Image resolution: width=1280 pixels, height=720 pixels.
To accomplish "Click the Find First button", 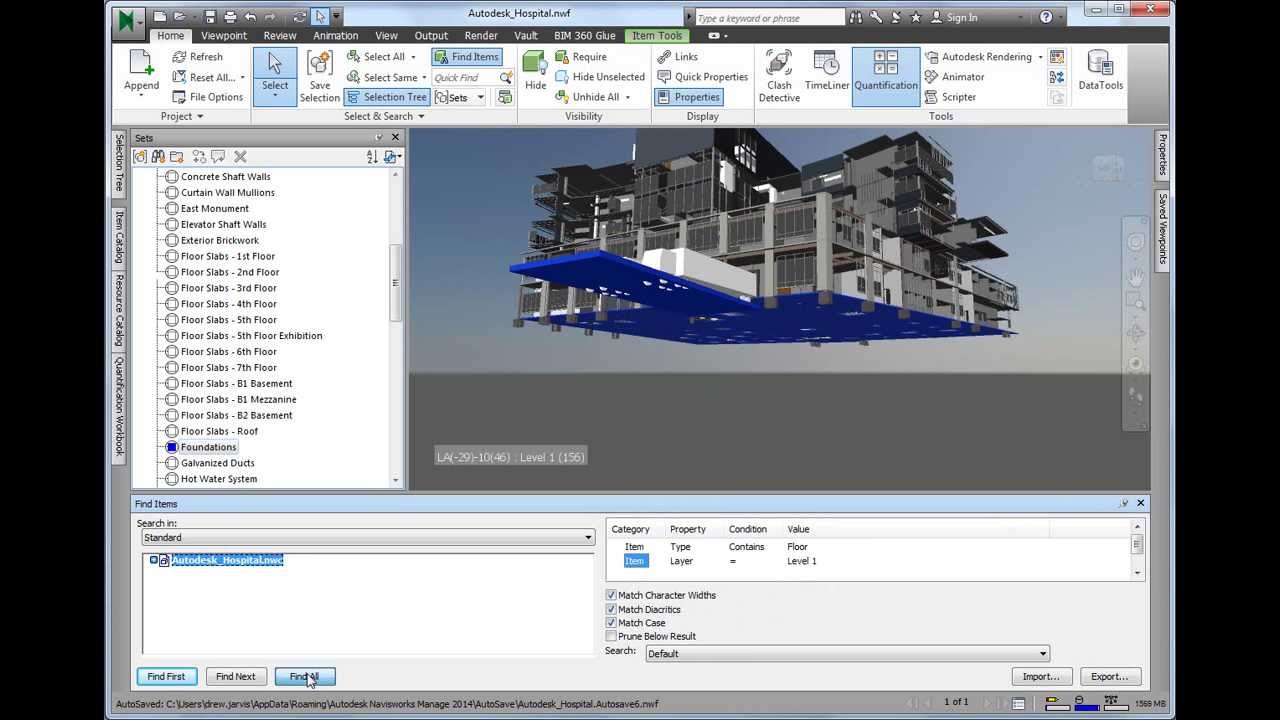I will tap(166, 677).
